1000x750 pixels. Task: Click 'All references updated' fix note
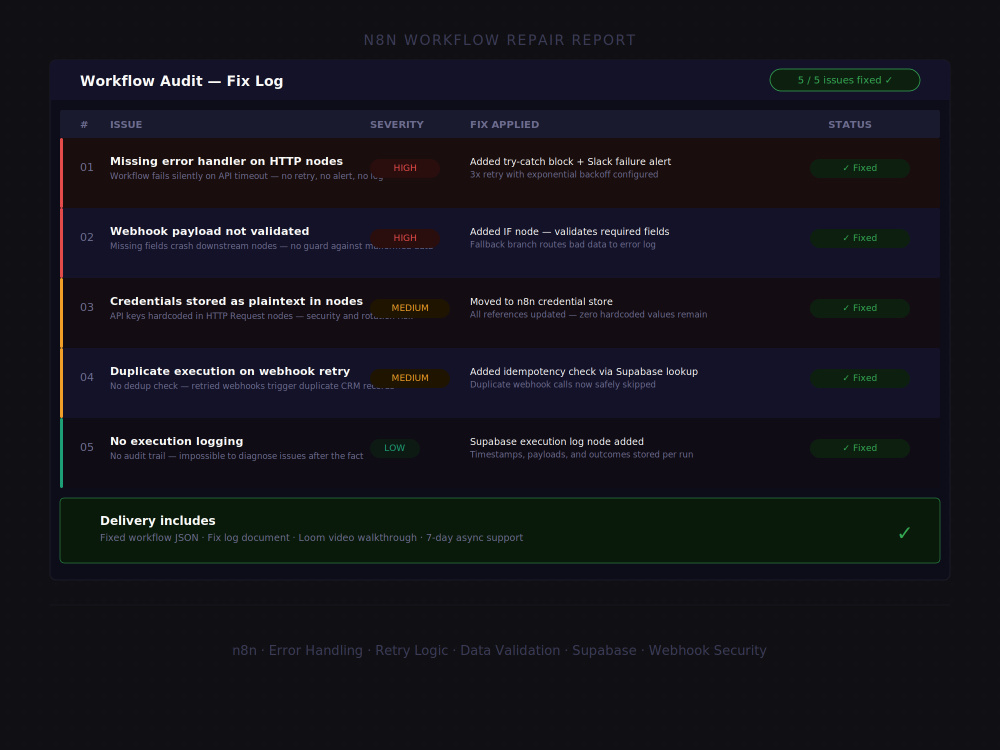click(x=588, y=315)
